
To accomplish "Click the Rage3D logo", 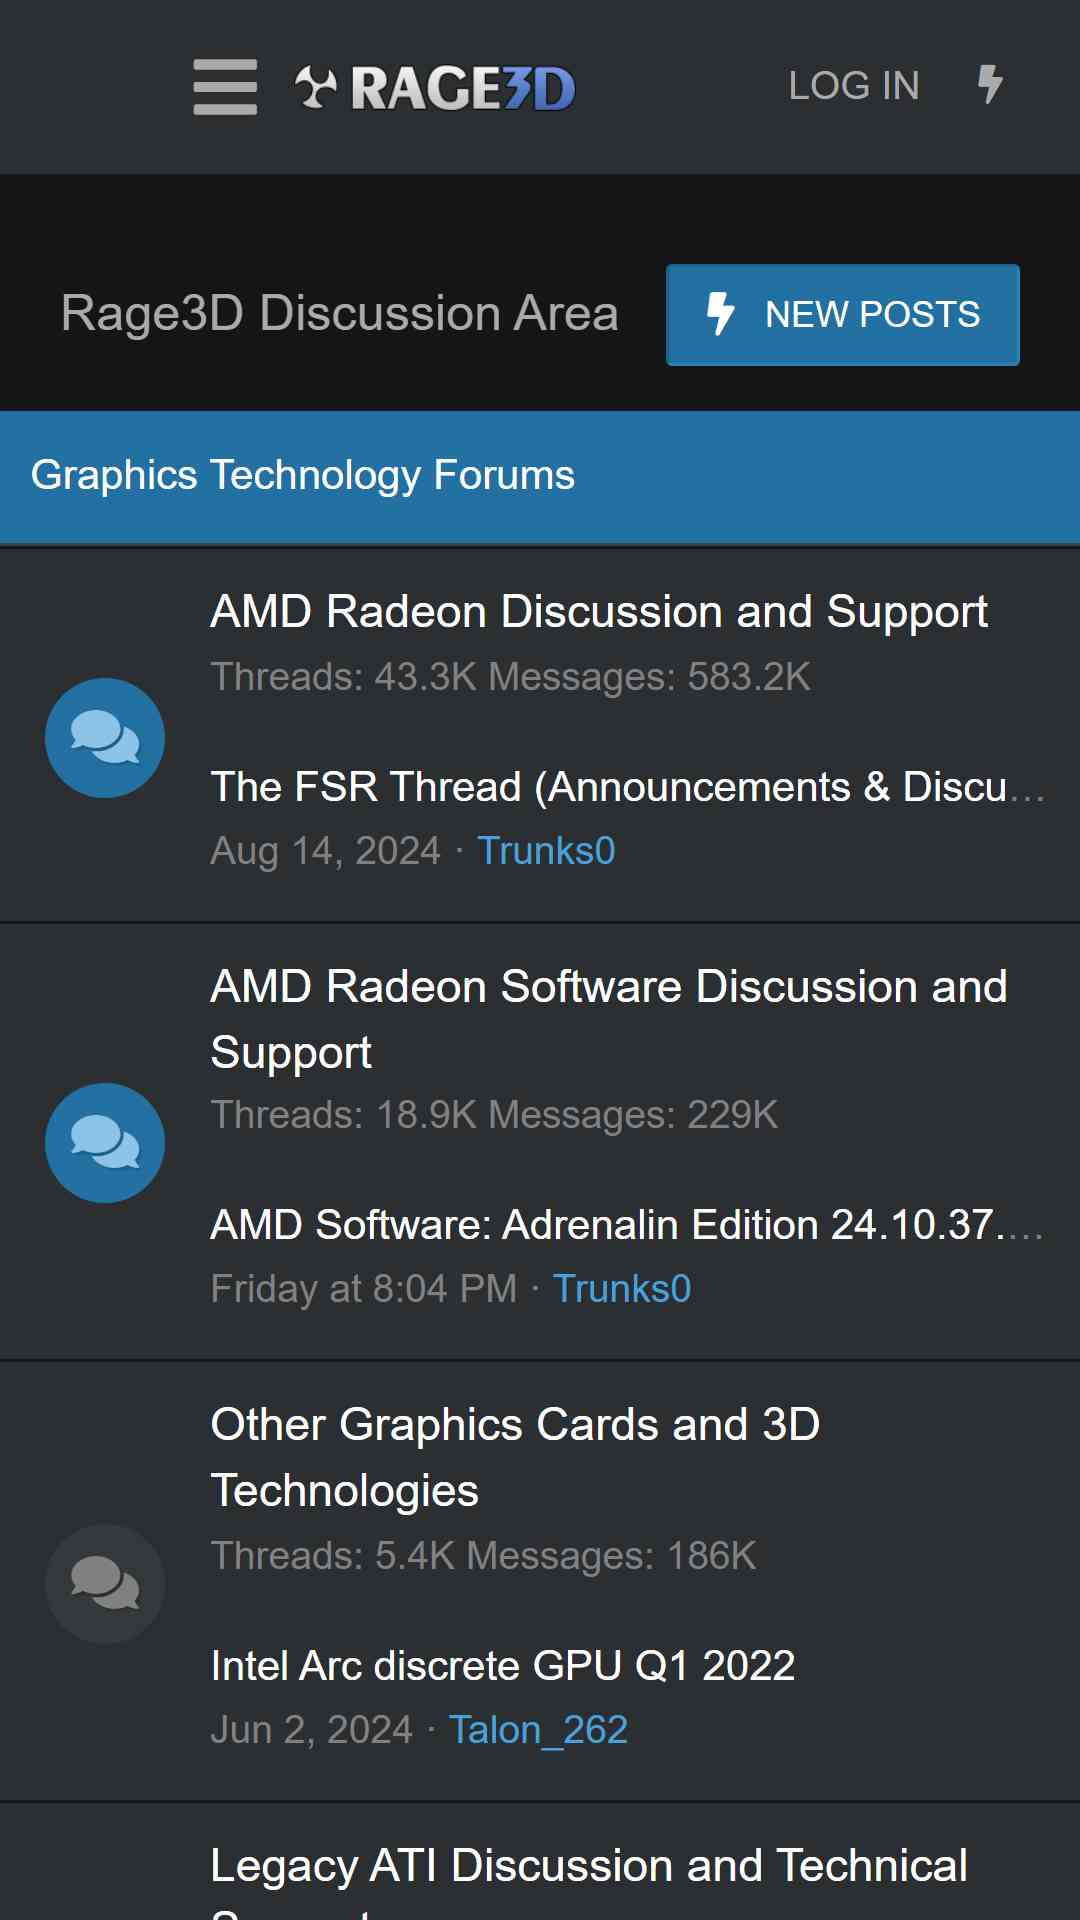I will click(435, 88).
